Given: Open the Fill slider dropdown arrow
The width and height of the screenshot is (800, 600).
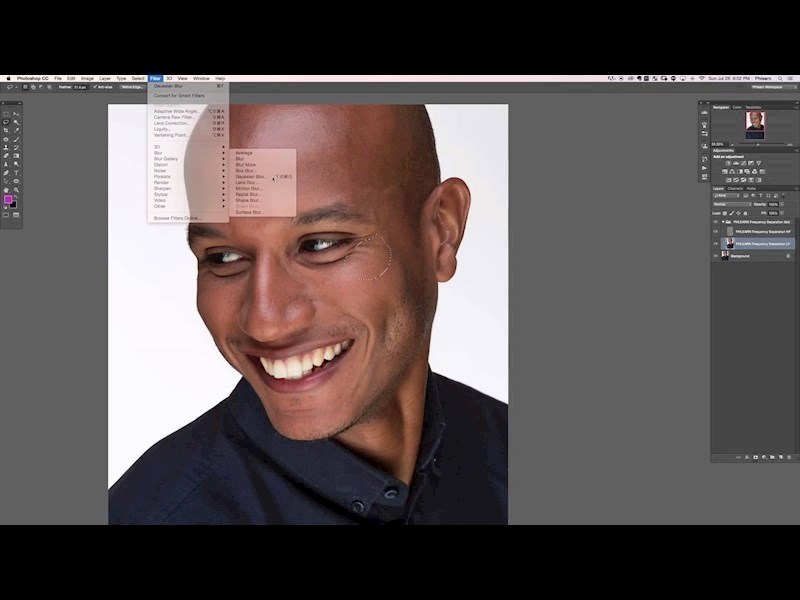Looking at the screenshot, I should [782, 213].
